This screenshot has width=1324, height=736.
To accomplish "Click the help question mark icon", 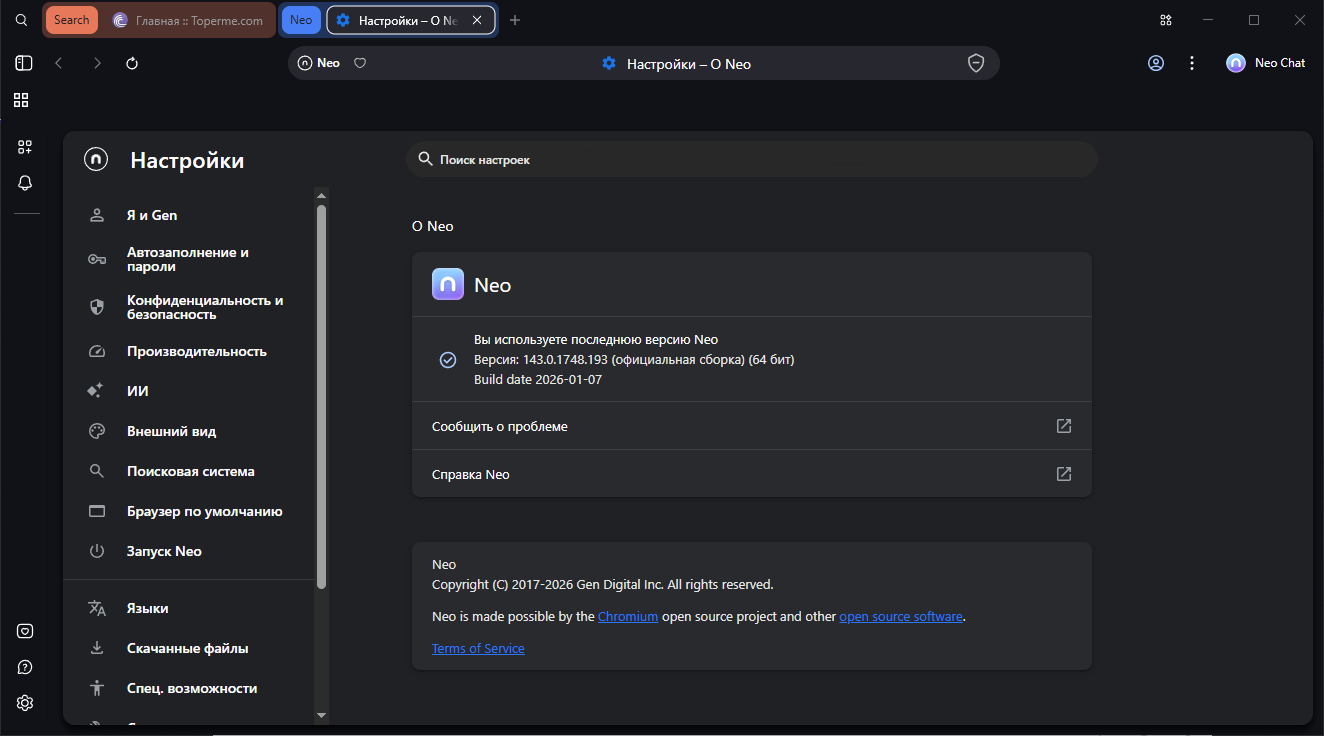I will pos(25,667).
